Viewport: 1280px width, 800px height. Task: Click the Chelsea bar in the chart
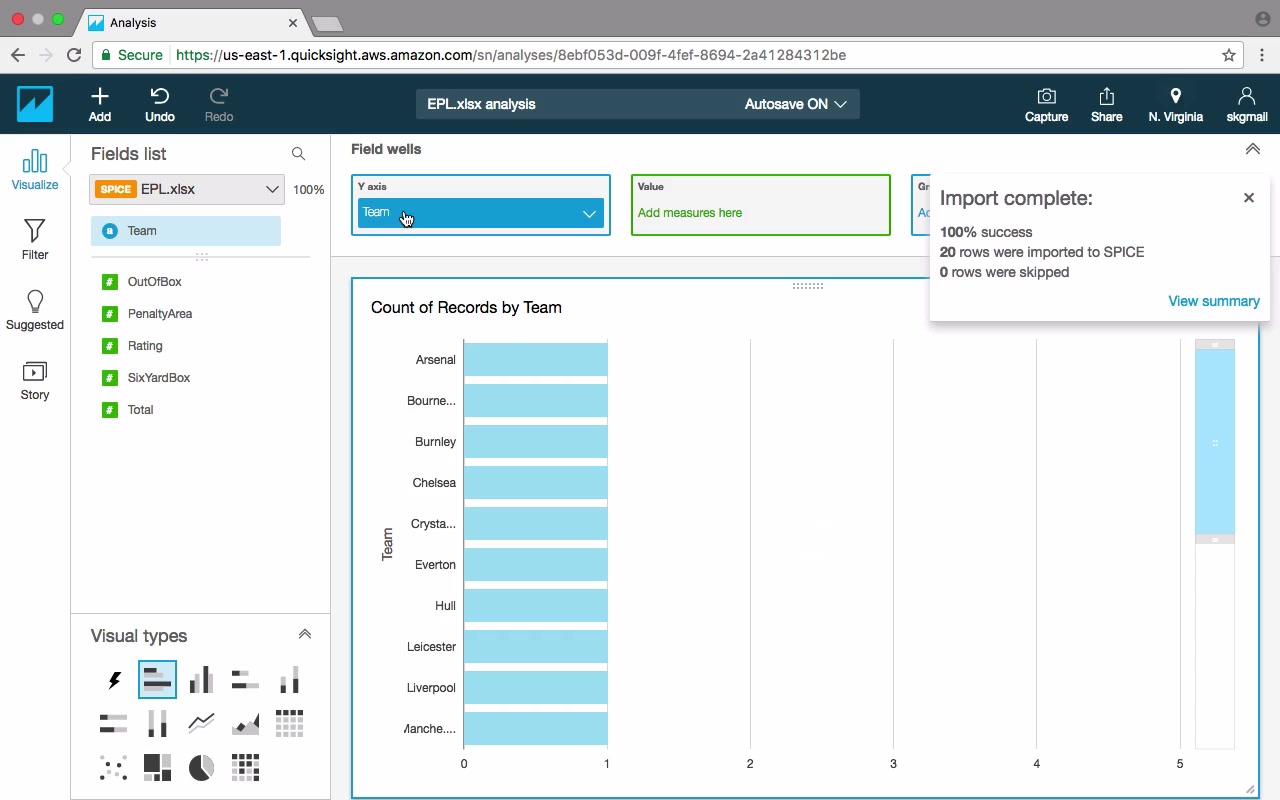click(535, 483)
